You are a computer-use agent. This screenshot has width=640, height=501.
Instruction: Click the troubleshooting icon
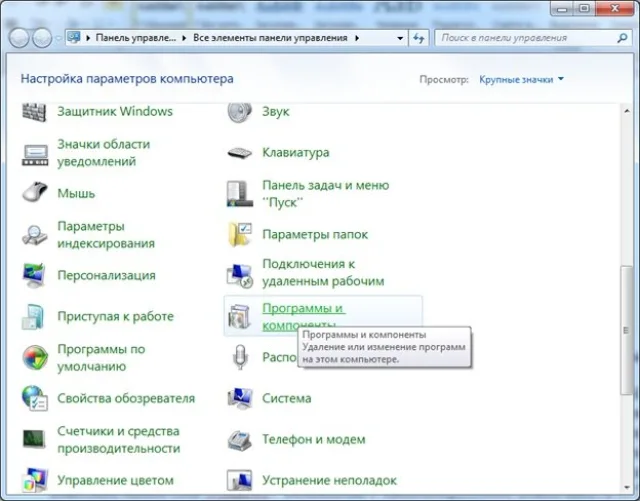[240, 480]
